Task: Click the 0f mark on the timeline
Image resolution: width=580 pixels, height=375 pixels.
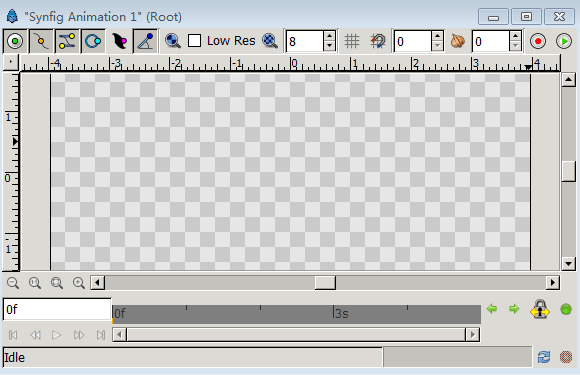Action: [119, 314]
